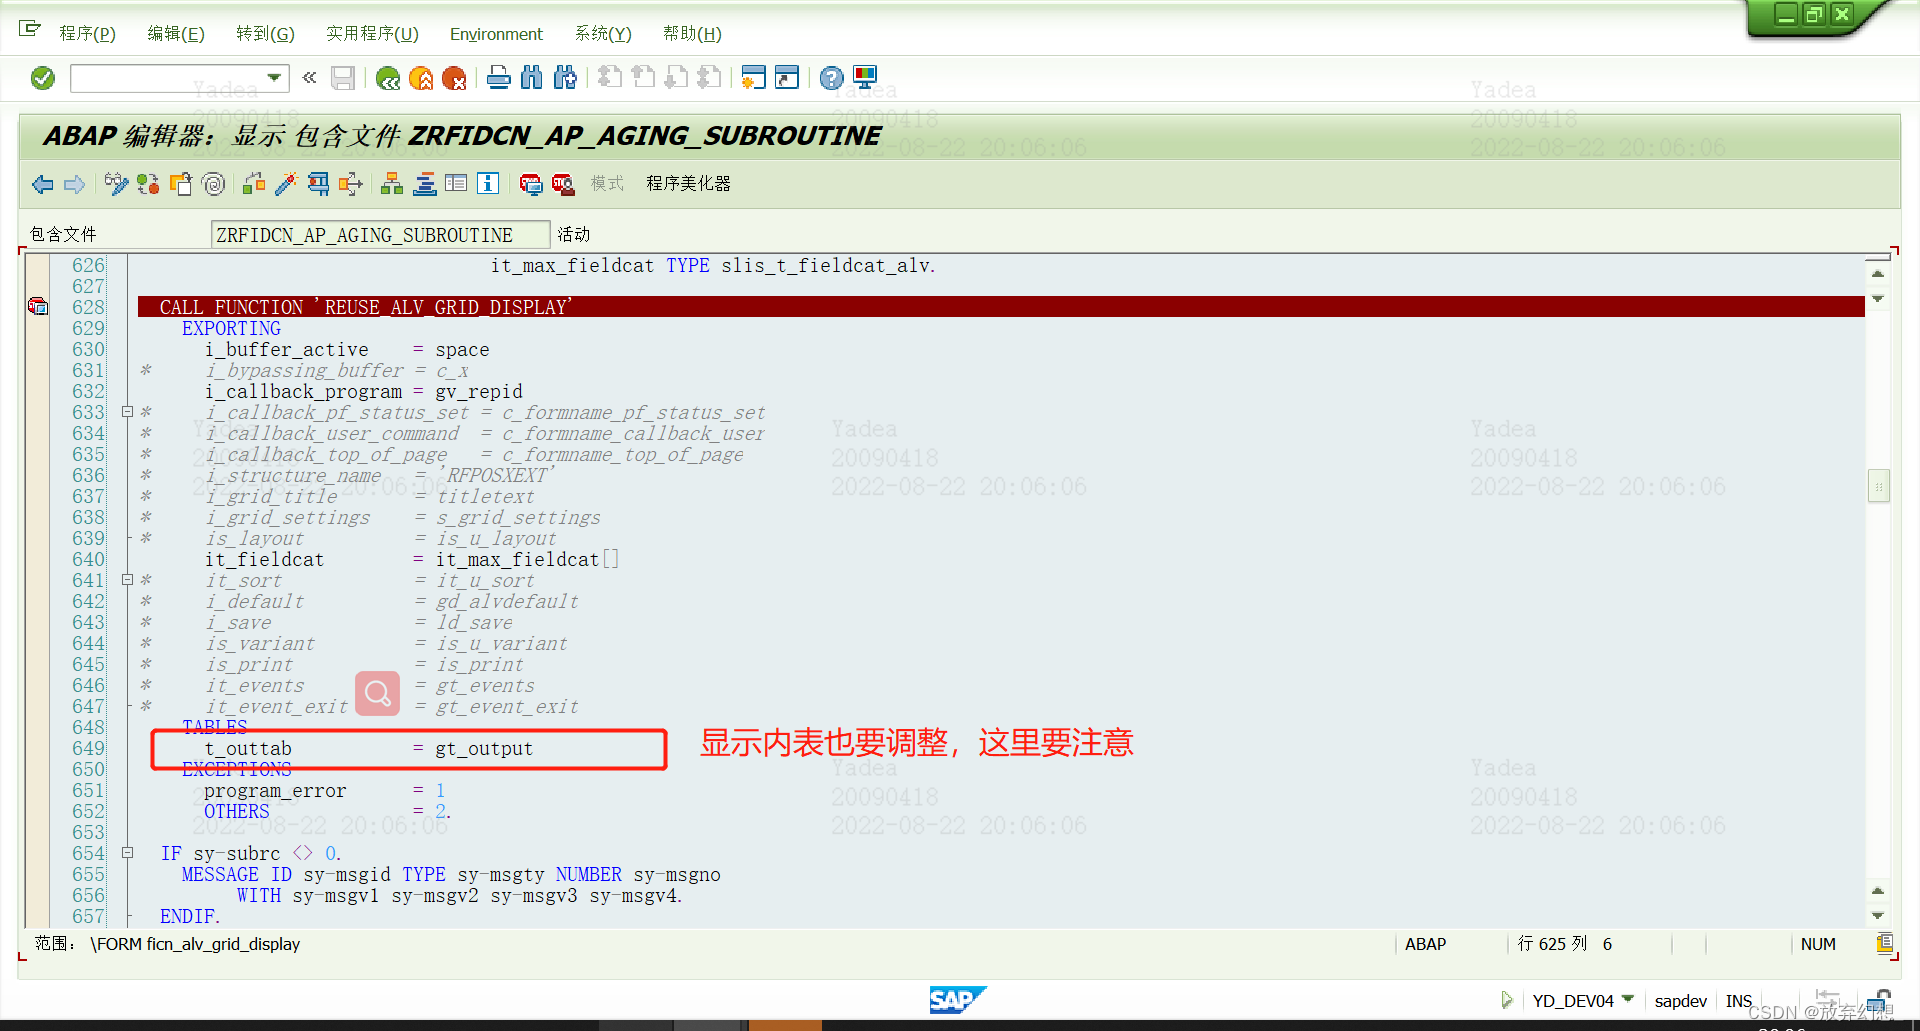
Task: Open Customize Local Layout monitor icon
Action: click(864, 78)
